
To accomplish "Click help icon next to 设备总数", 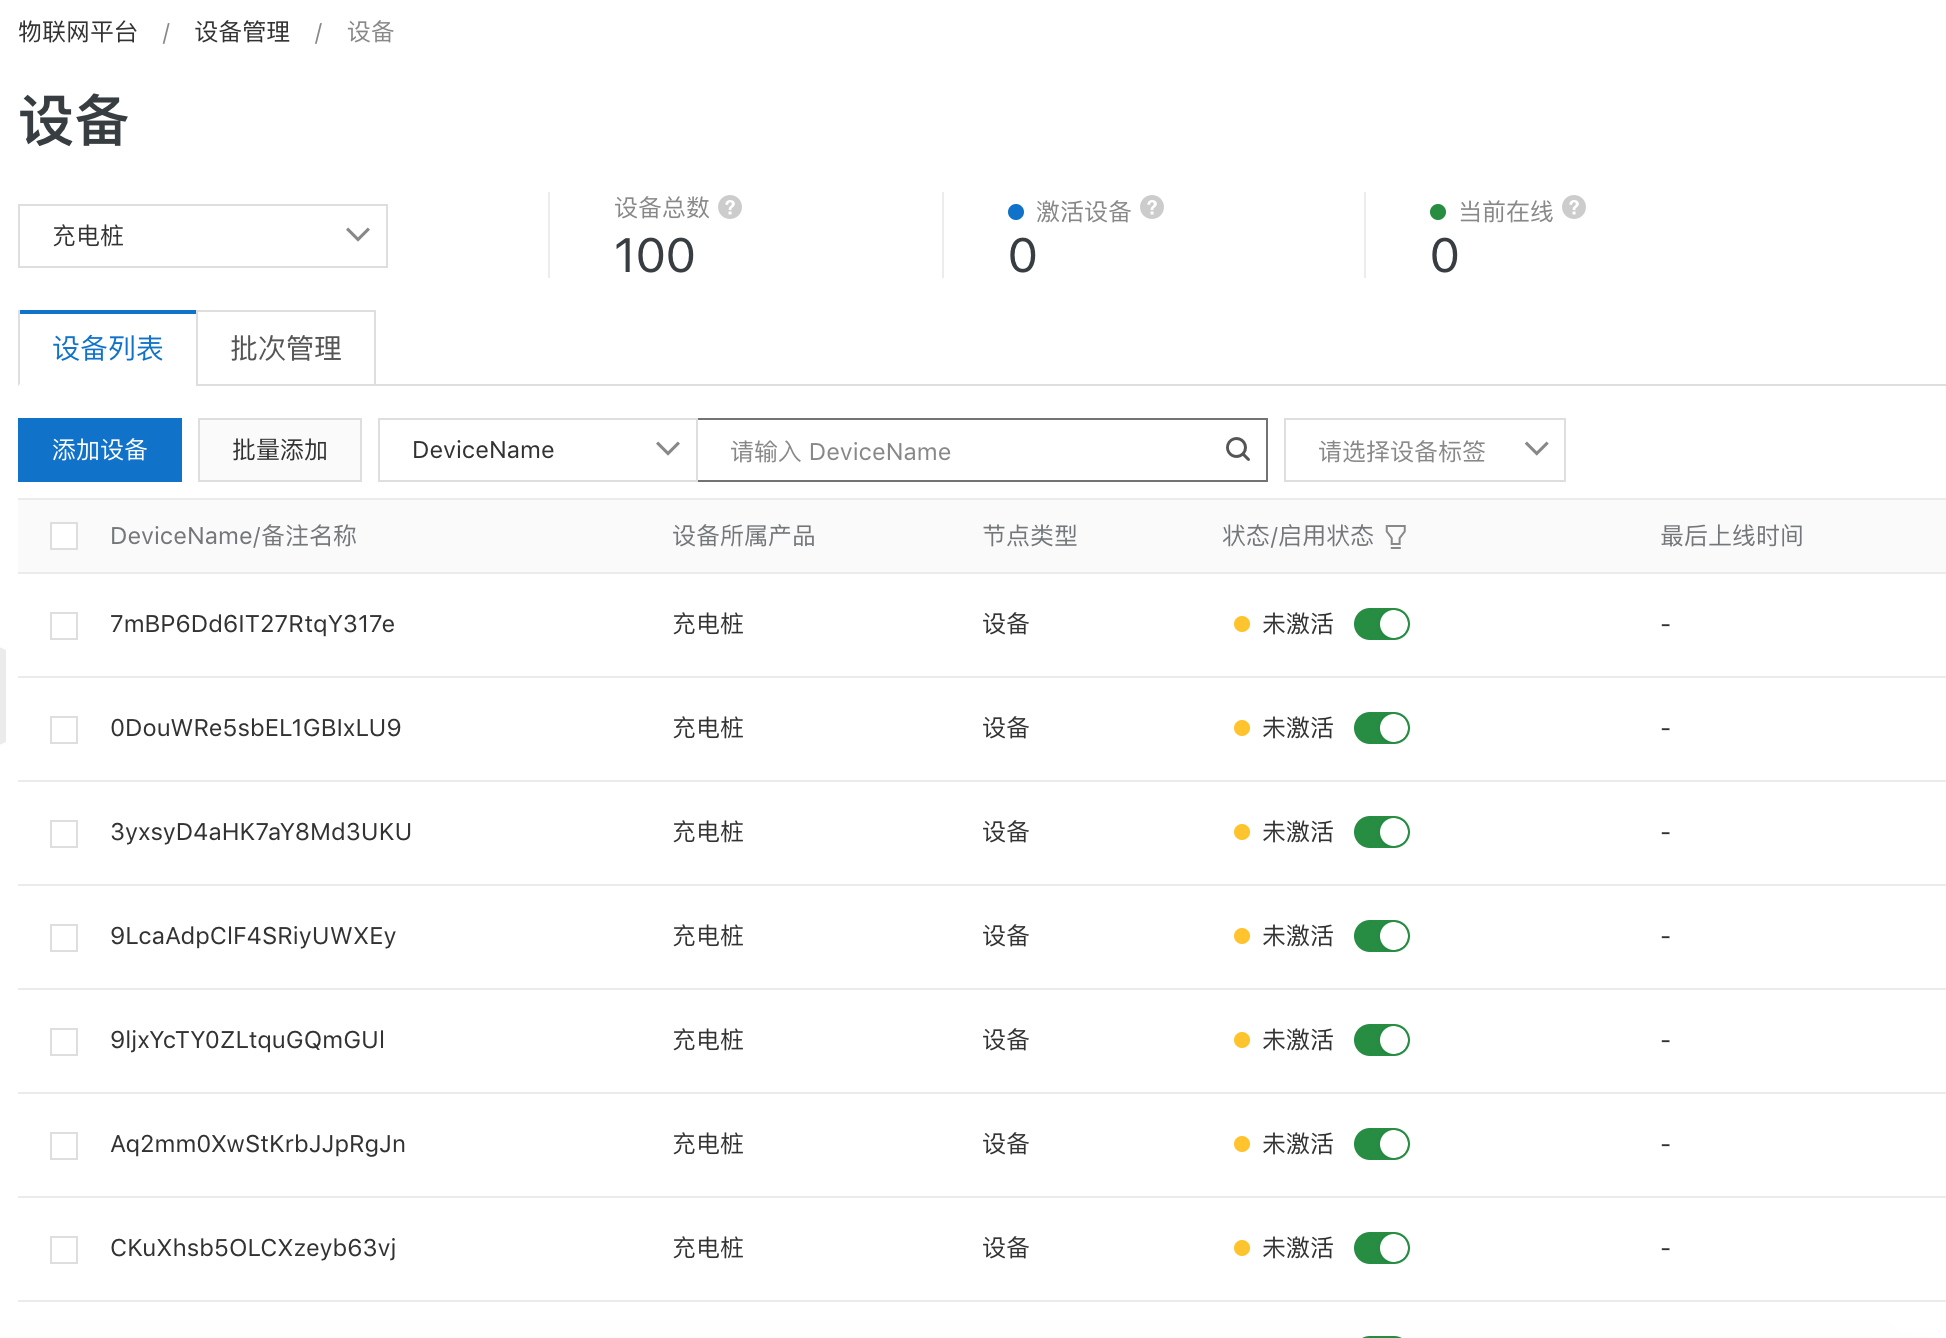I will point(730,207).
